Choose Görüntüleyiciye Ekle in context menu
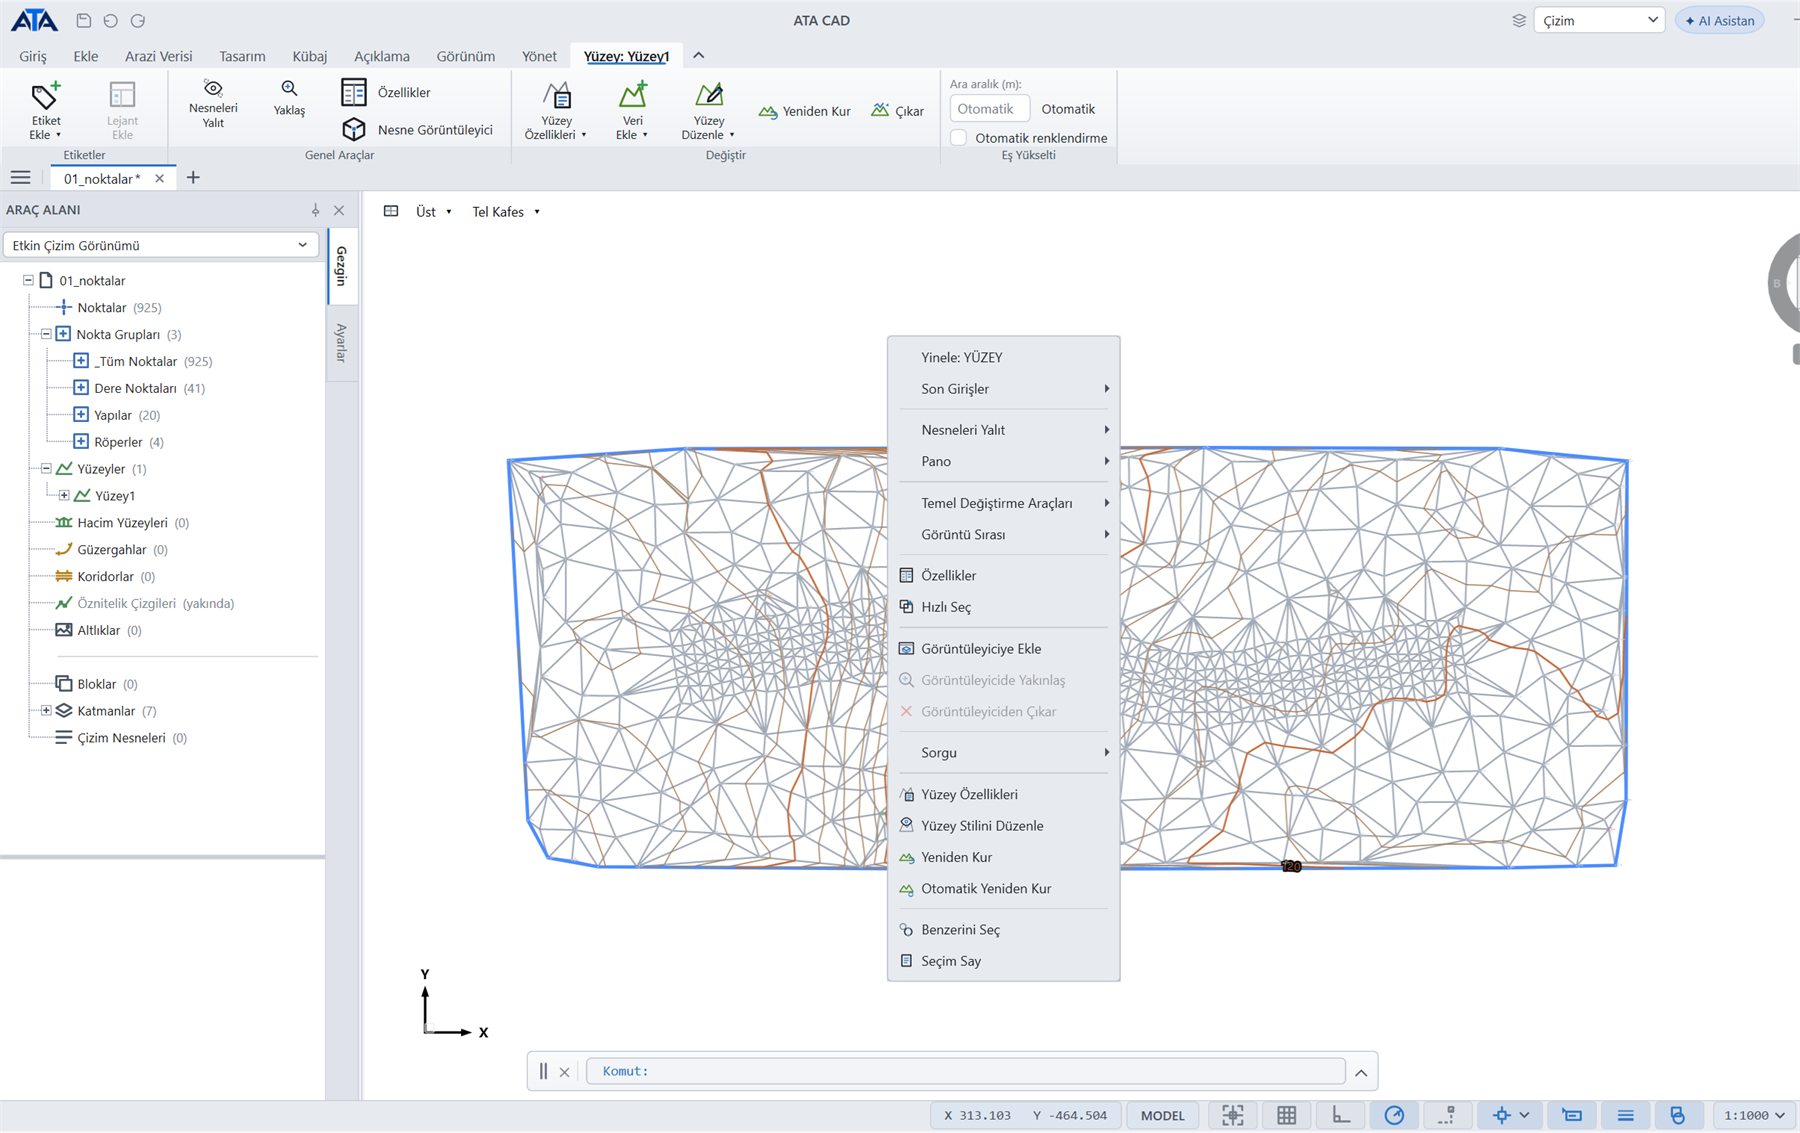The image size is (1800, 1133). click(1004, 648)
